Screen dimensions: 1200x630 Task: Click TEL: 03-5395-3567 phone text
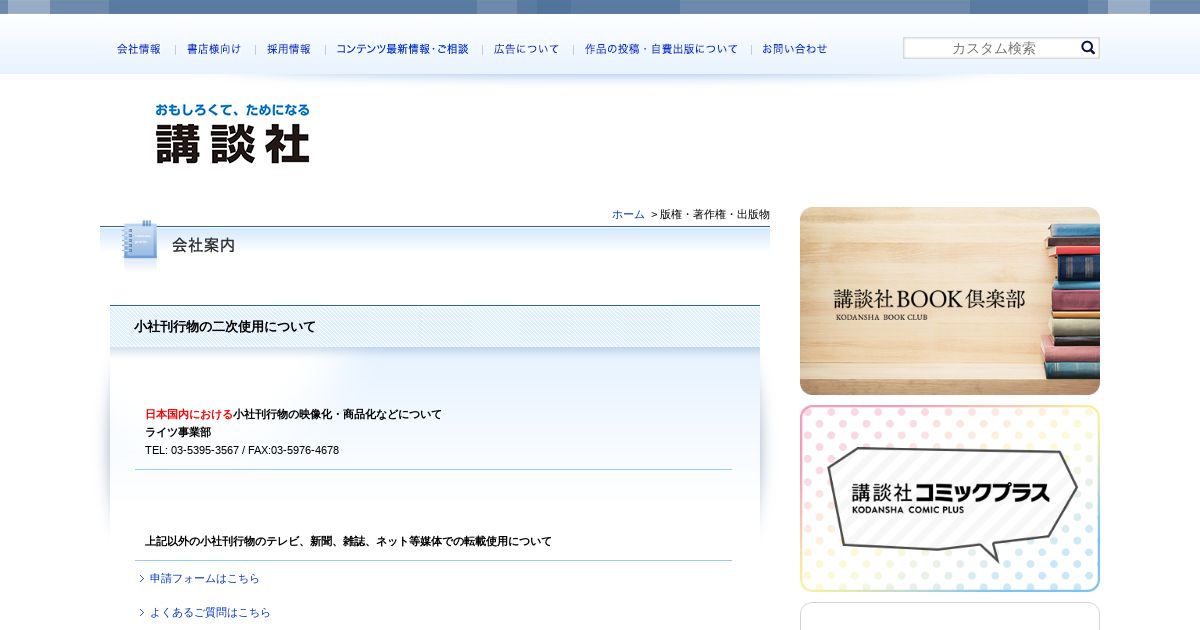pos(192,450)
